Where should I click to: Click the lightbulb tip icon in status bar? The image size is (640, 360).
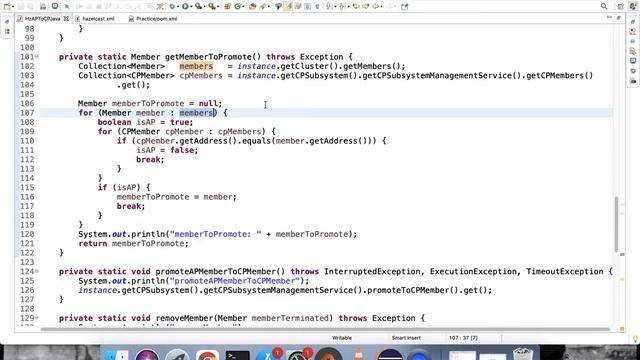tap(636, 338)
